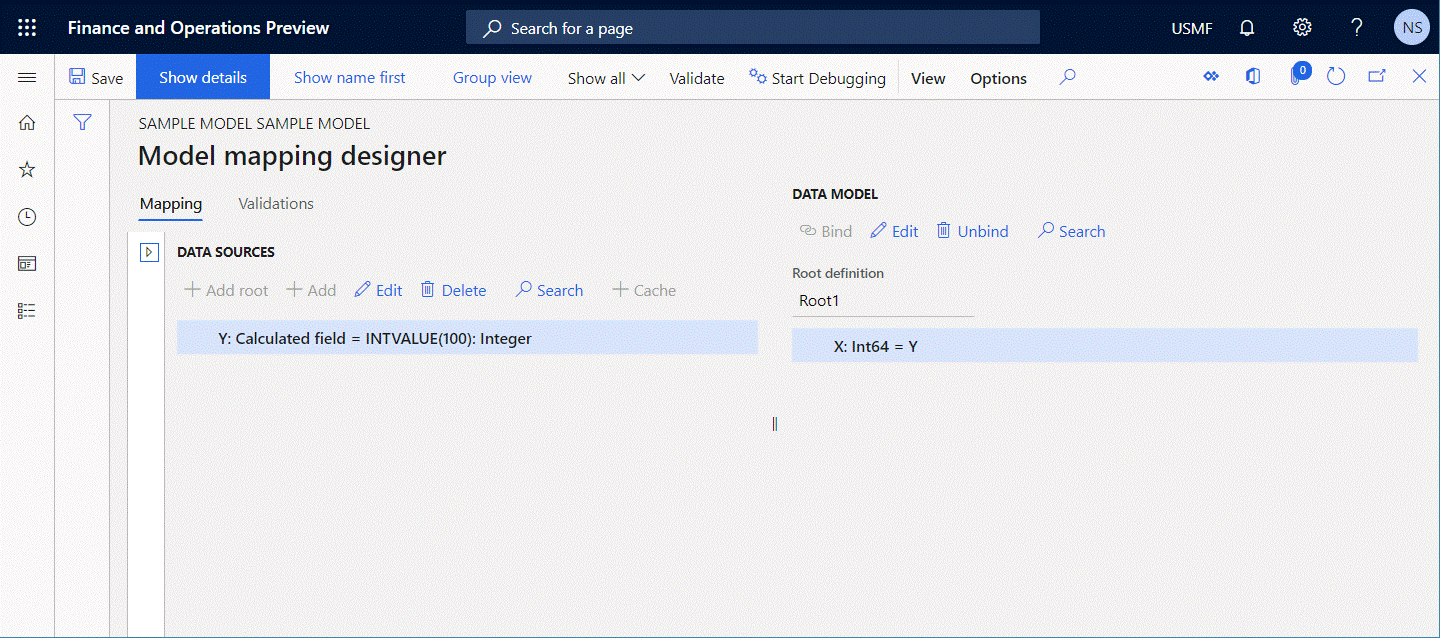Switch to the Validations tab

click(275, 203)
